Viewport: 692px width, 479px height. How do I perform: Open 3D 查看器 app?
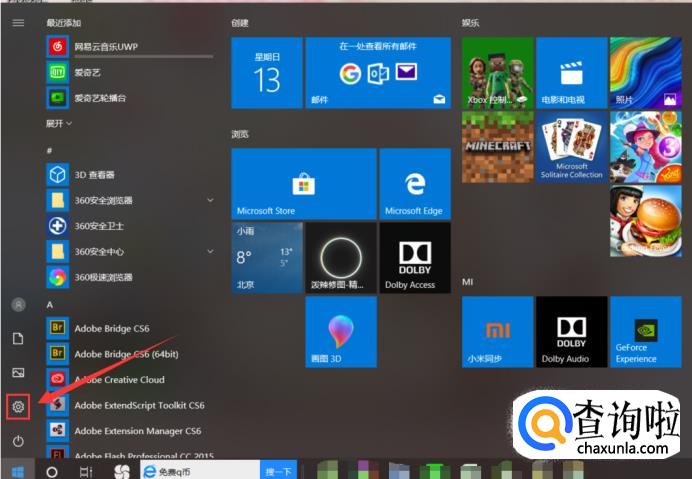point(130,175)
